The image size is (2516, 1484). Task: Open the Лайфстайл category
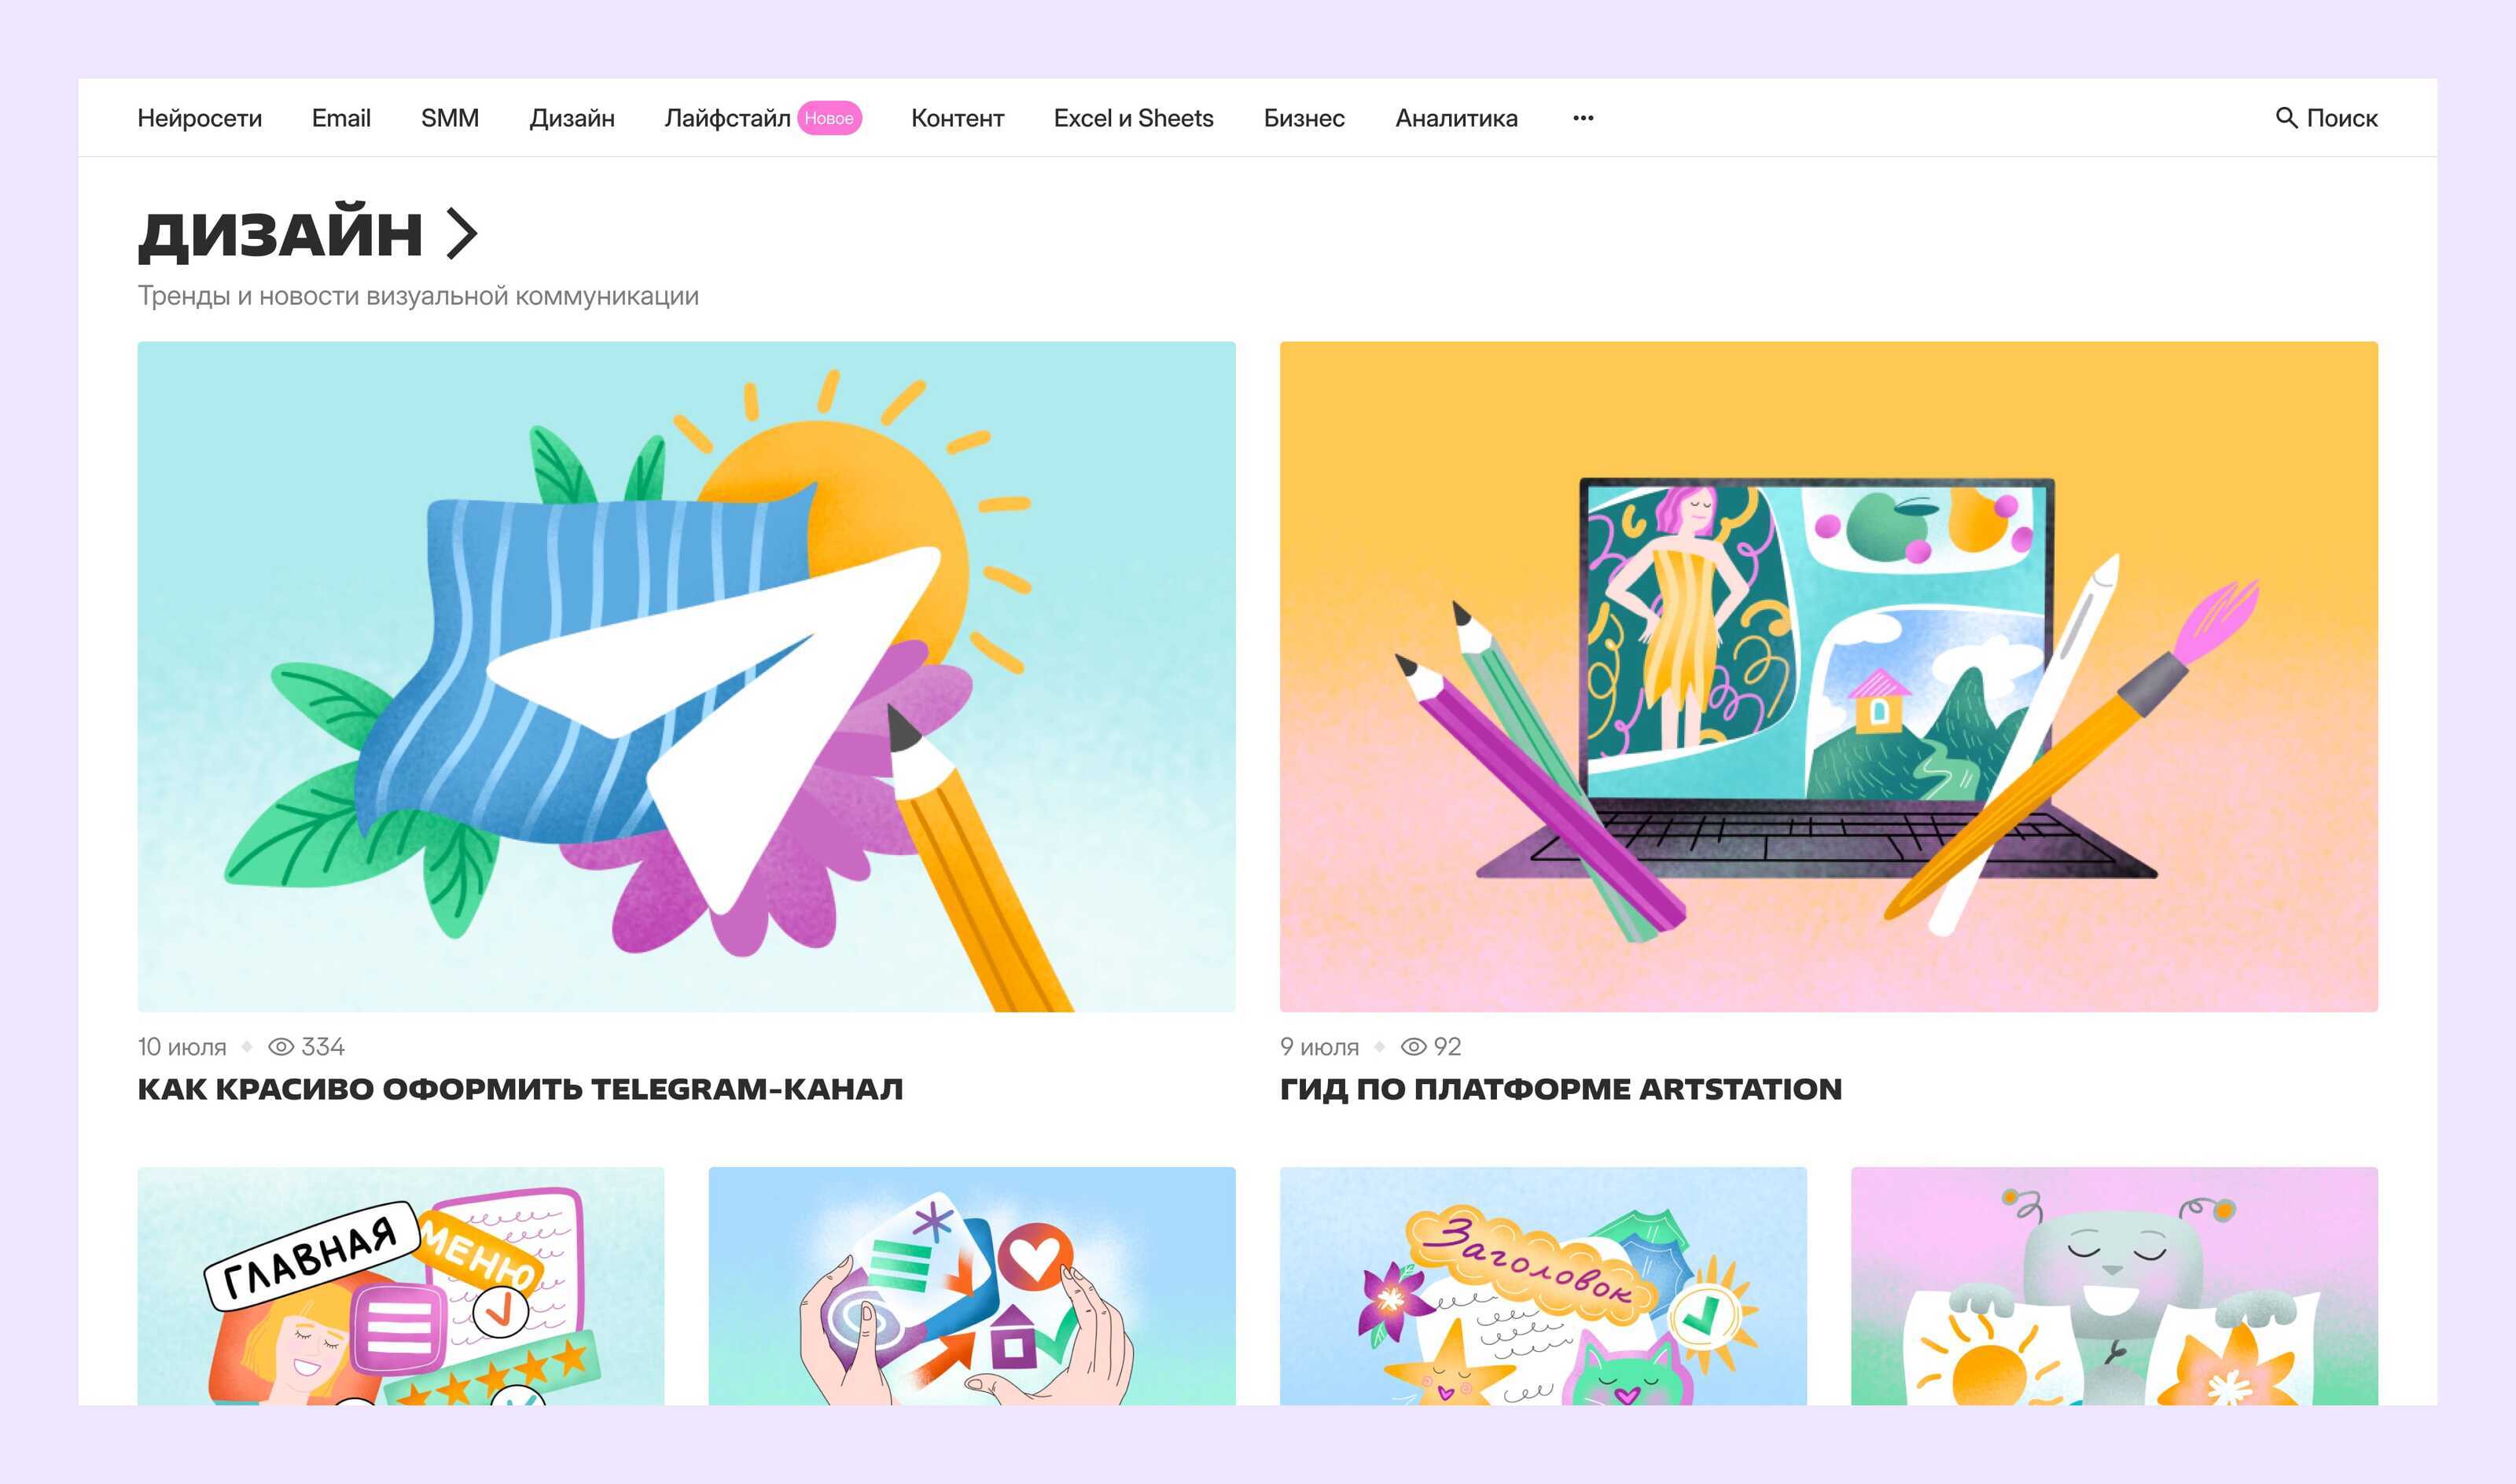tap(727, 118)
